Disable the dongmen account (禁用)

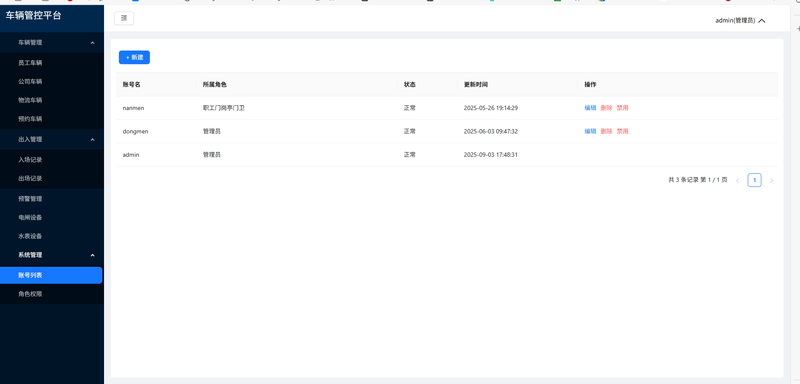point(622,132)
